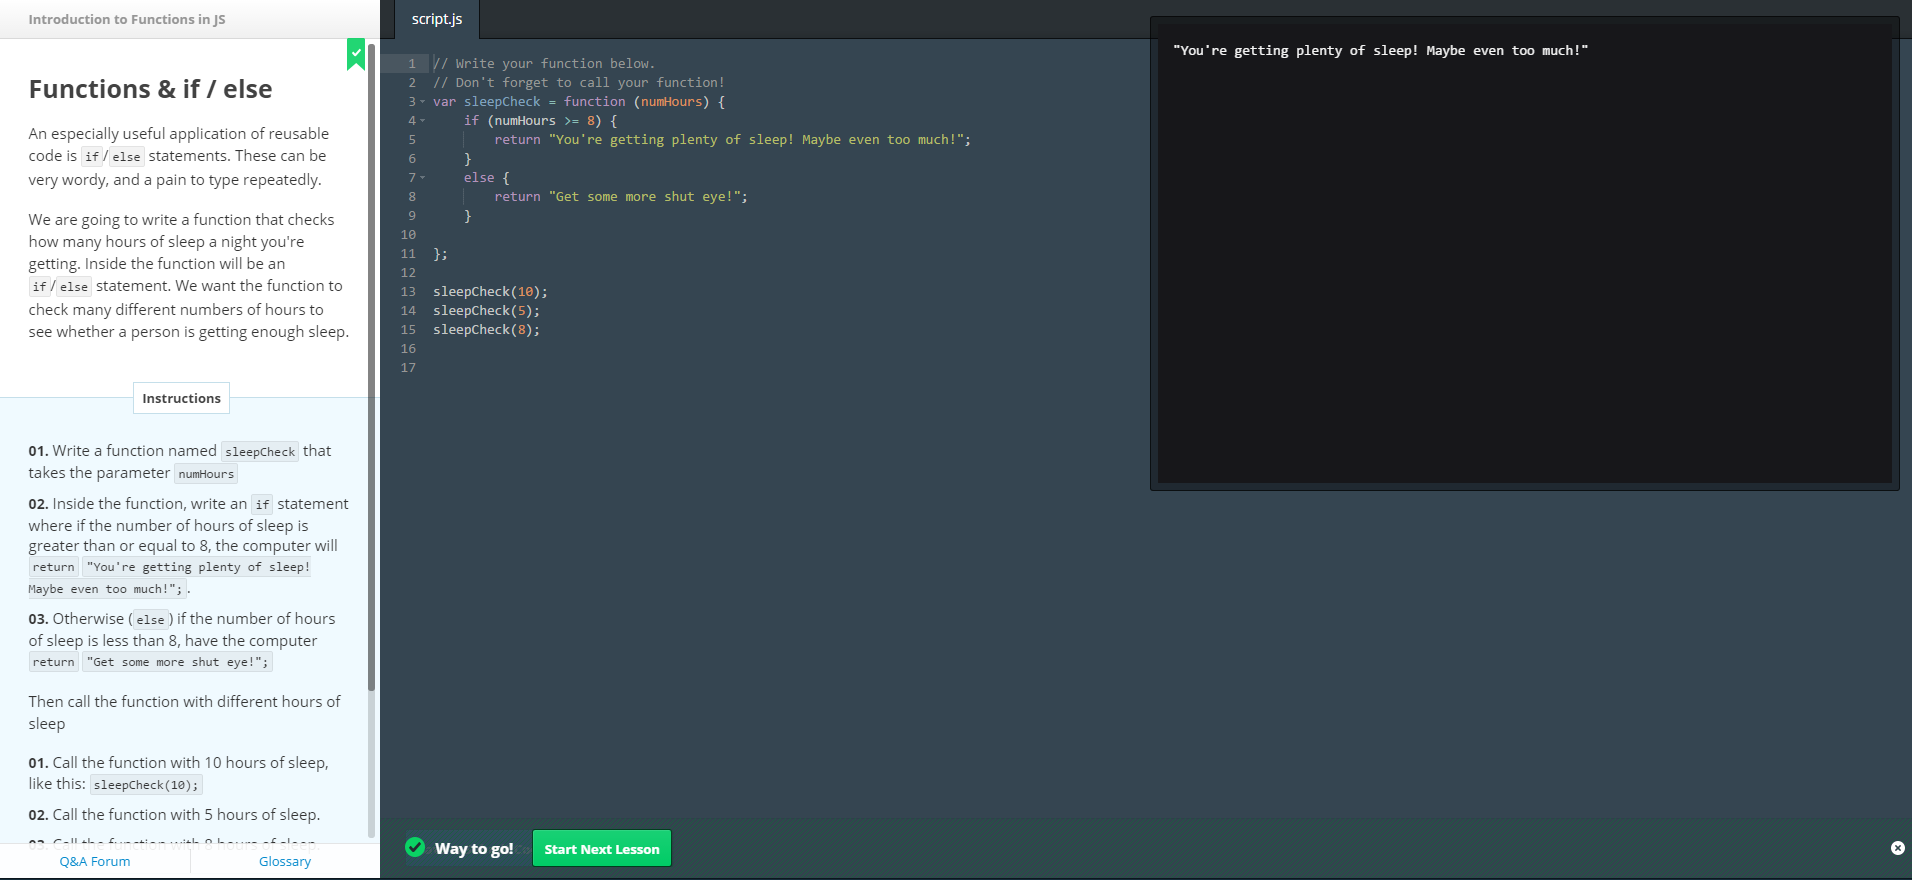
Task: Click on the sleepCheck(5); code line
Action: 486,311
